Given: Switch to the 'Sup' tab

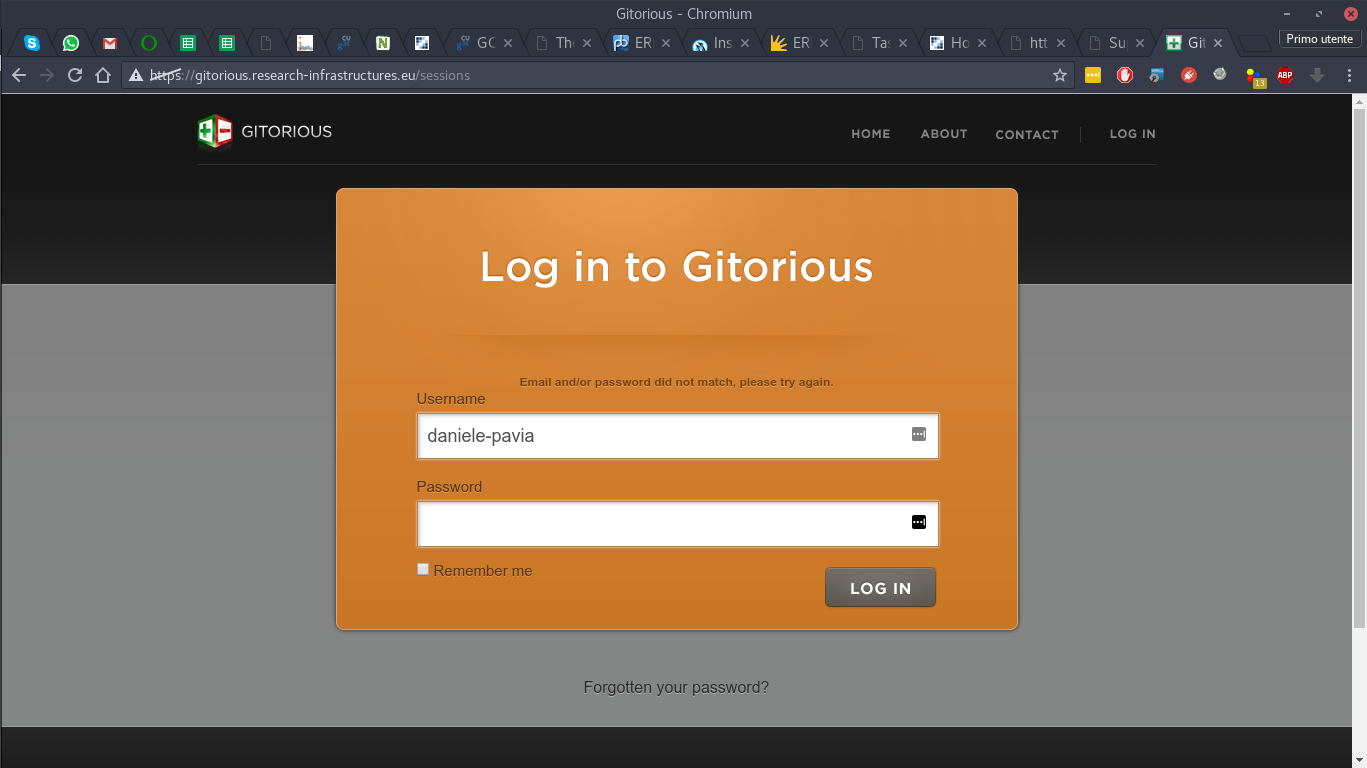Looking at the screenshot, I should click(x=1117, y=43).
